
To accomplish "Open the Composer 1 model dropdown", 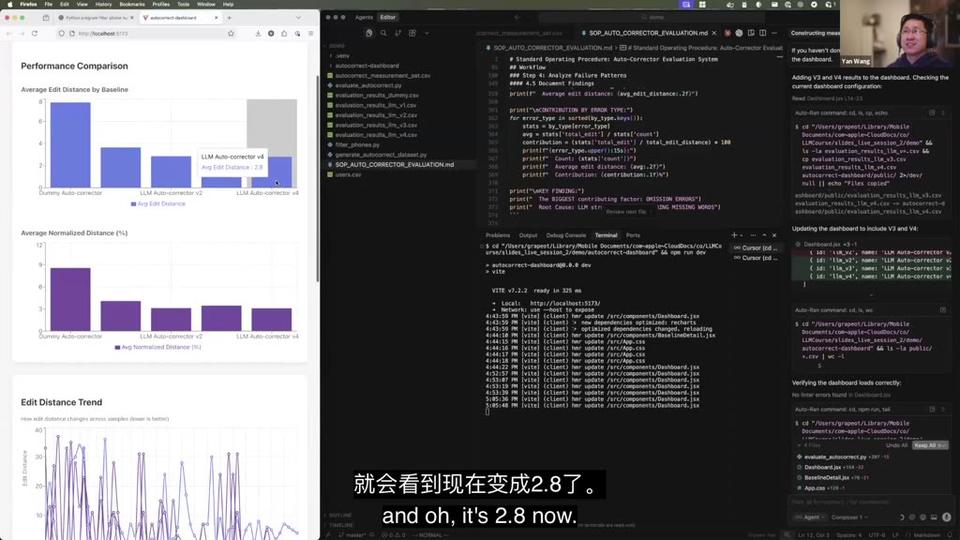I will 849,517.
